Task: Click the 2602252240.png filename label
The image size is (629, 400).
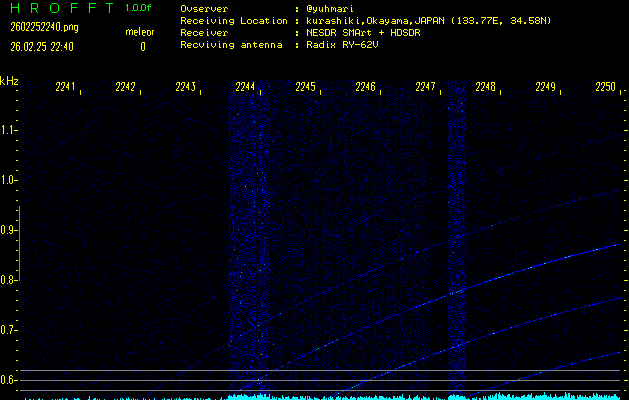Action: 37,28
